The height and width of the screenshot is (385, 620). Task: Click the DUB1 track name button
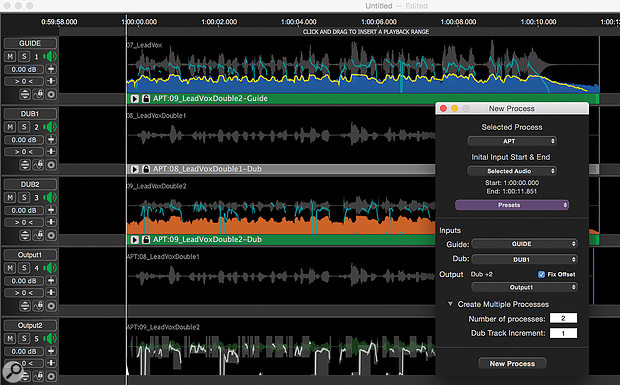pos(30,114)
